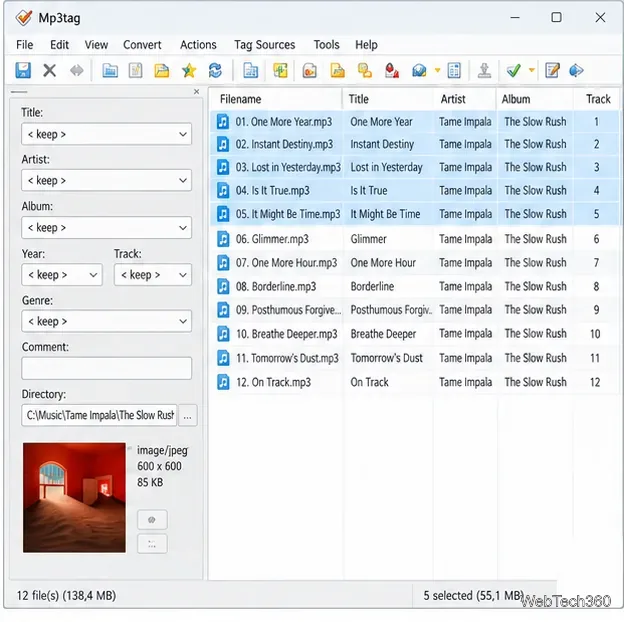Click the greyed Undo arrows icon

pos(76,70)
